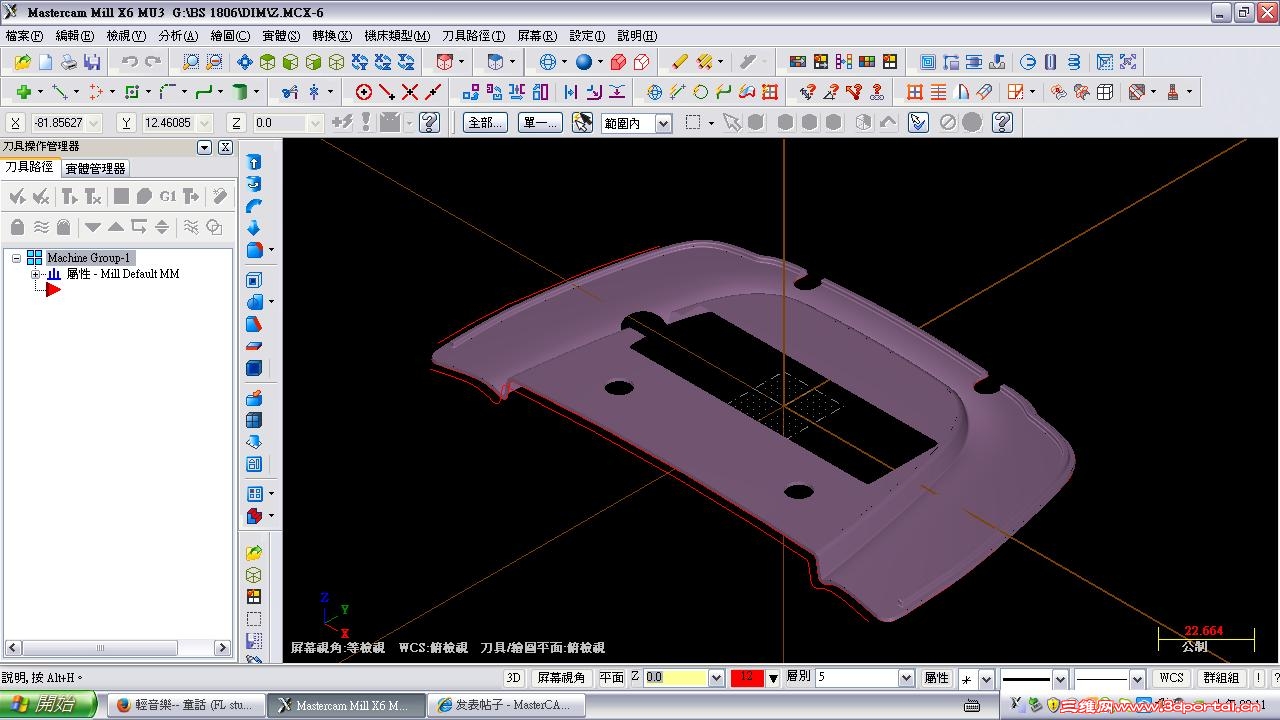
Task: Click the 群組組 button
Action: pos(1221,677)
